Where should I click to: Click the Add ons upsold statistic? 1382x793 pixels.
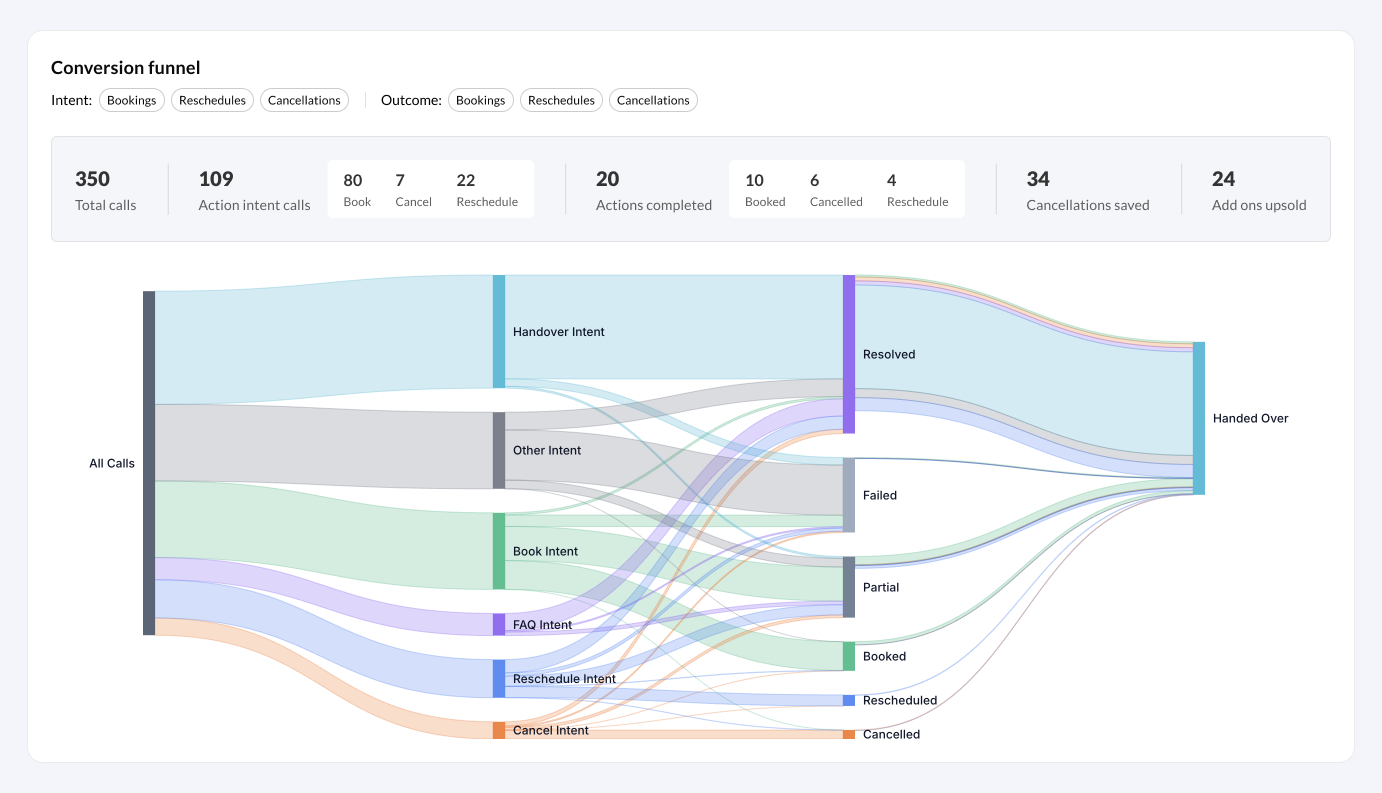(1258, 190)
